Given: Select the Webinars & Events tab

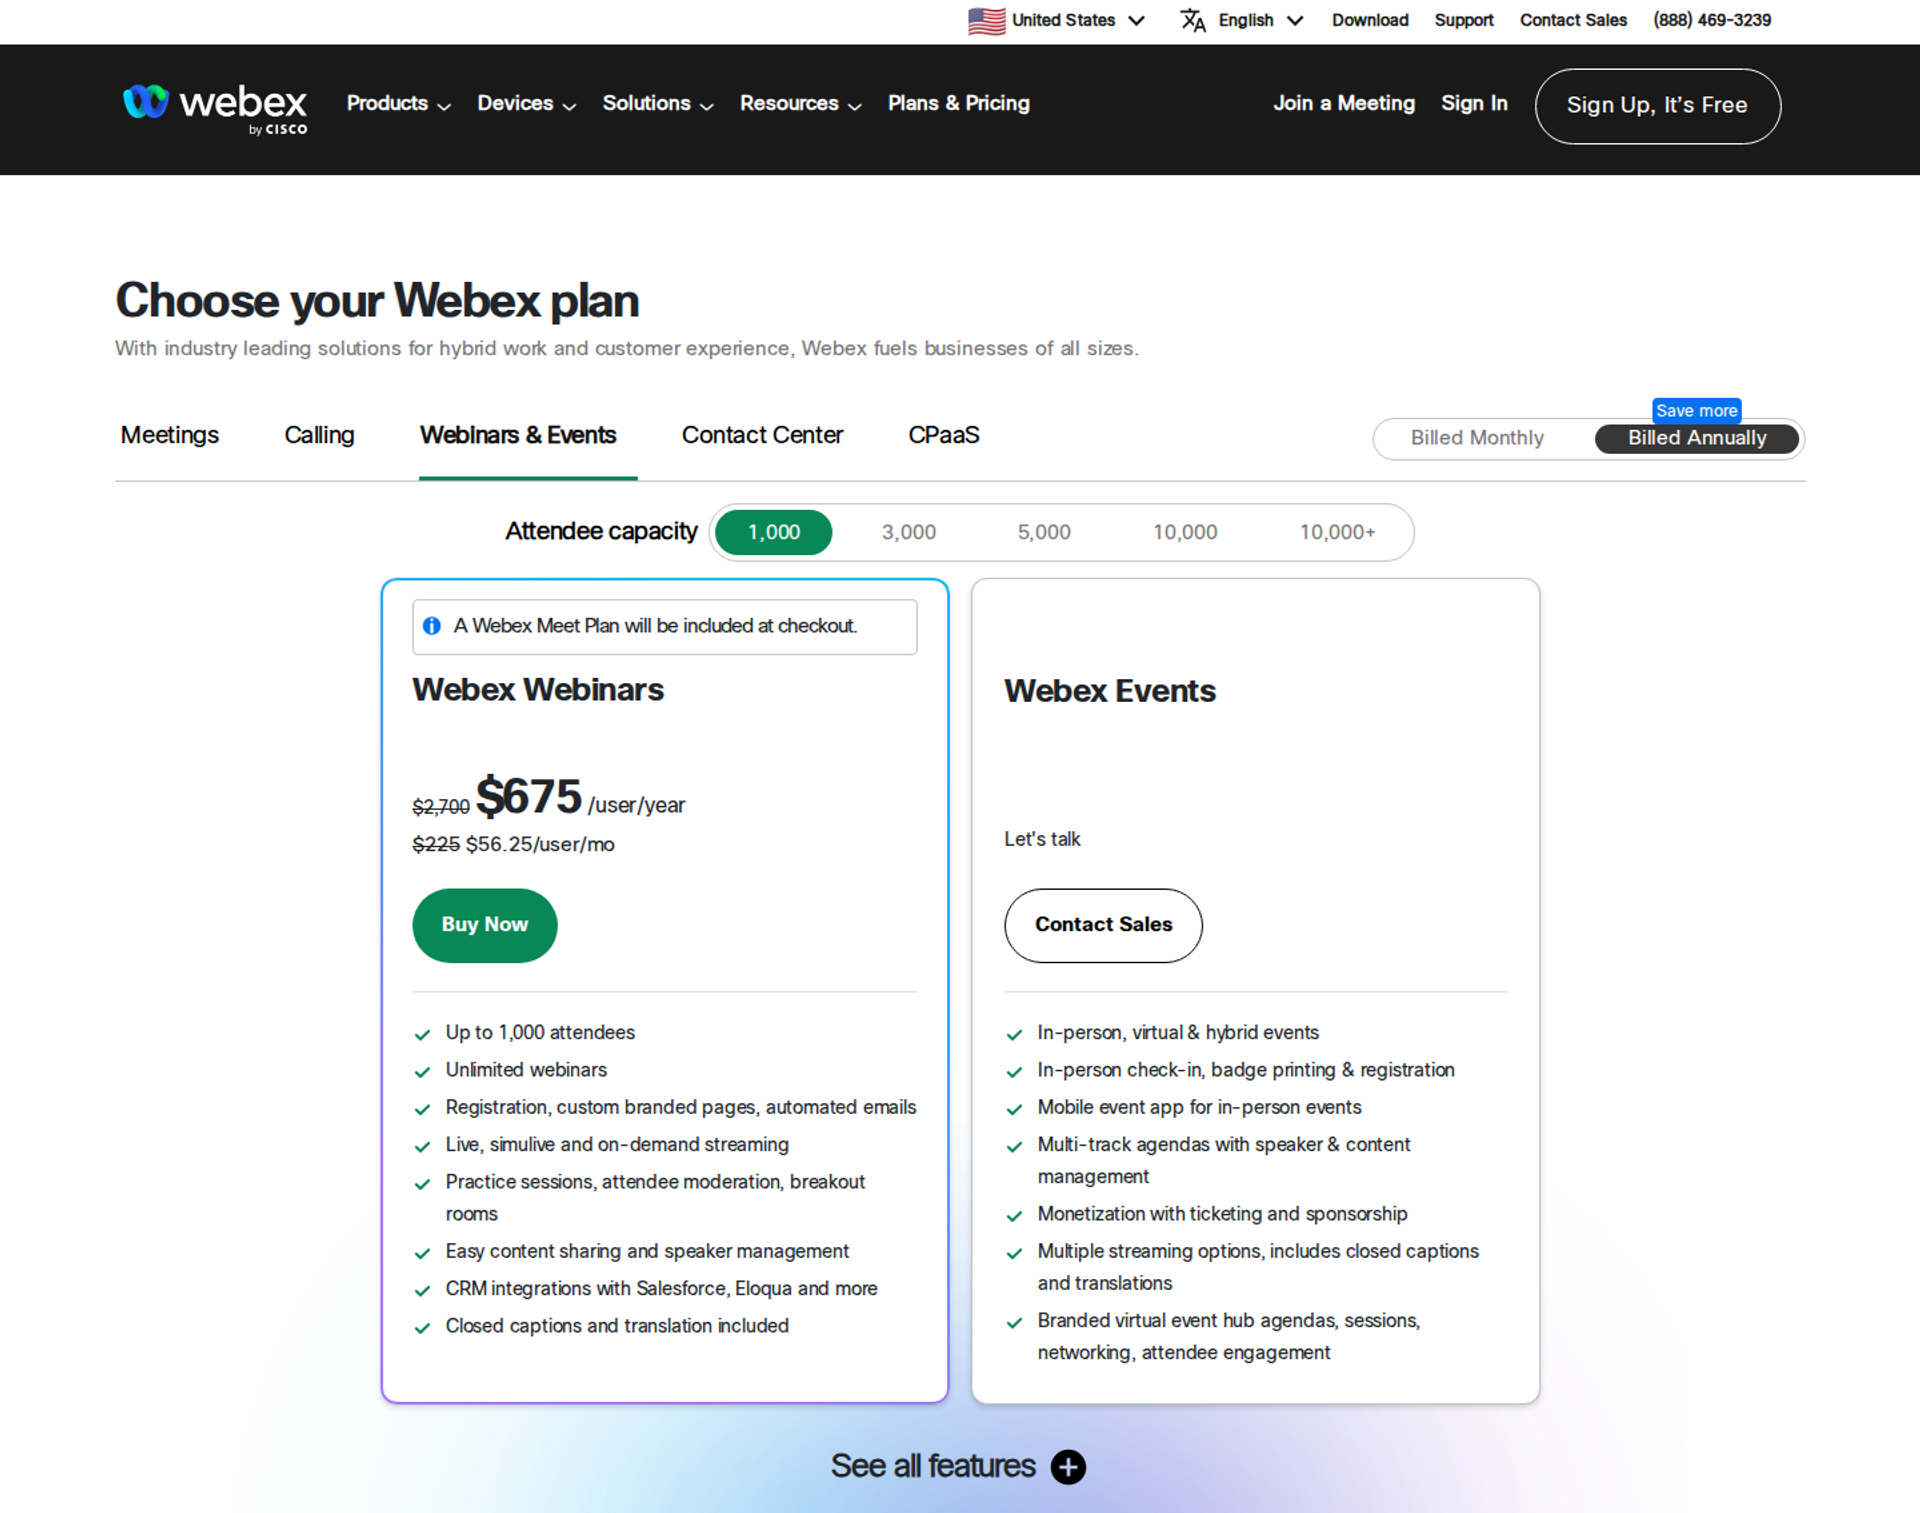Looking at the screenshot, I should coord(518,436).
